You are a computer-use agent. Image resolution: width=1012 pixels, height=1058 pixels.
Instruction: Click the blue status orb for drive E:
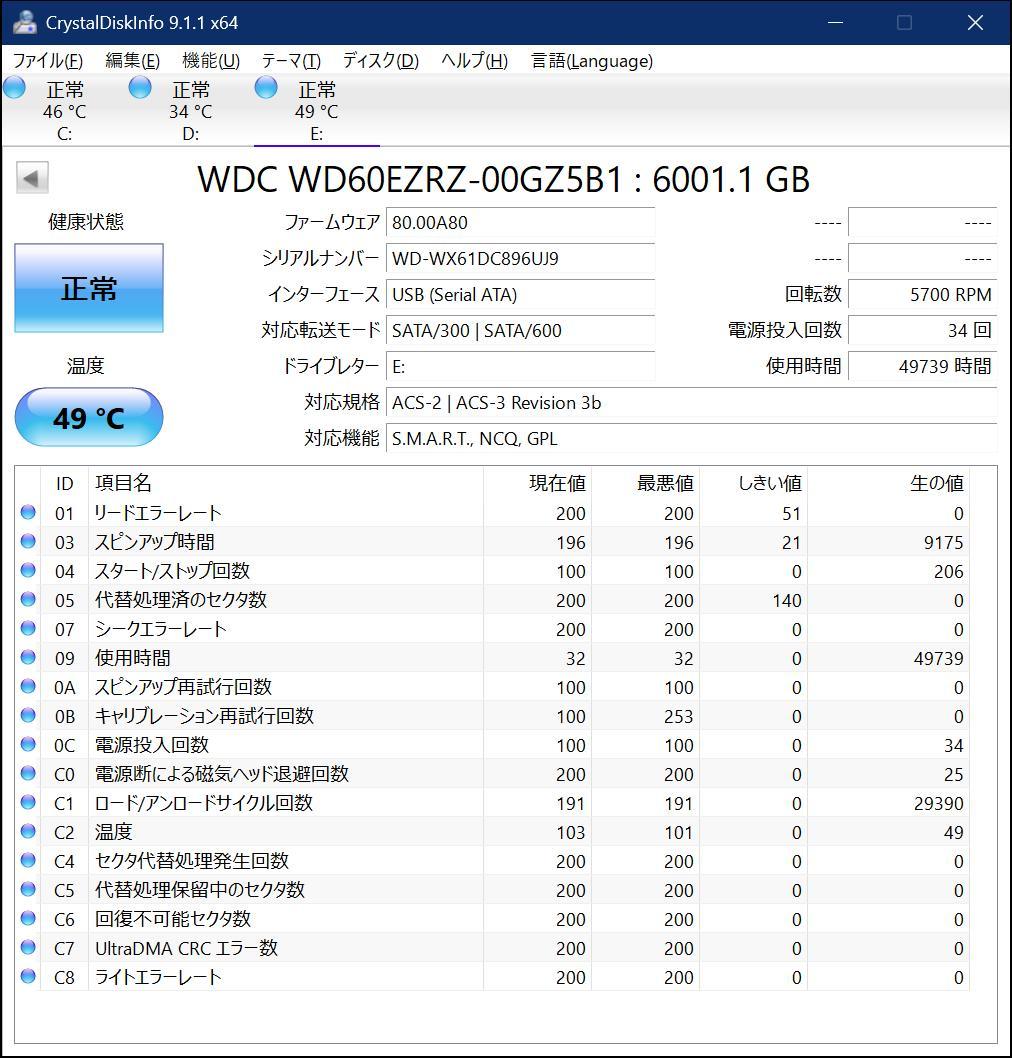click(266, 88)
